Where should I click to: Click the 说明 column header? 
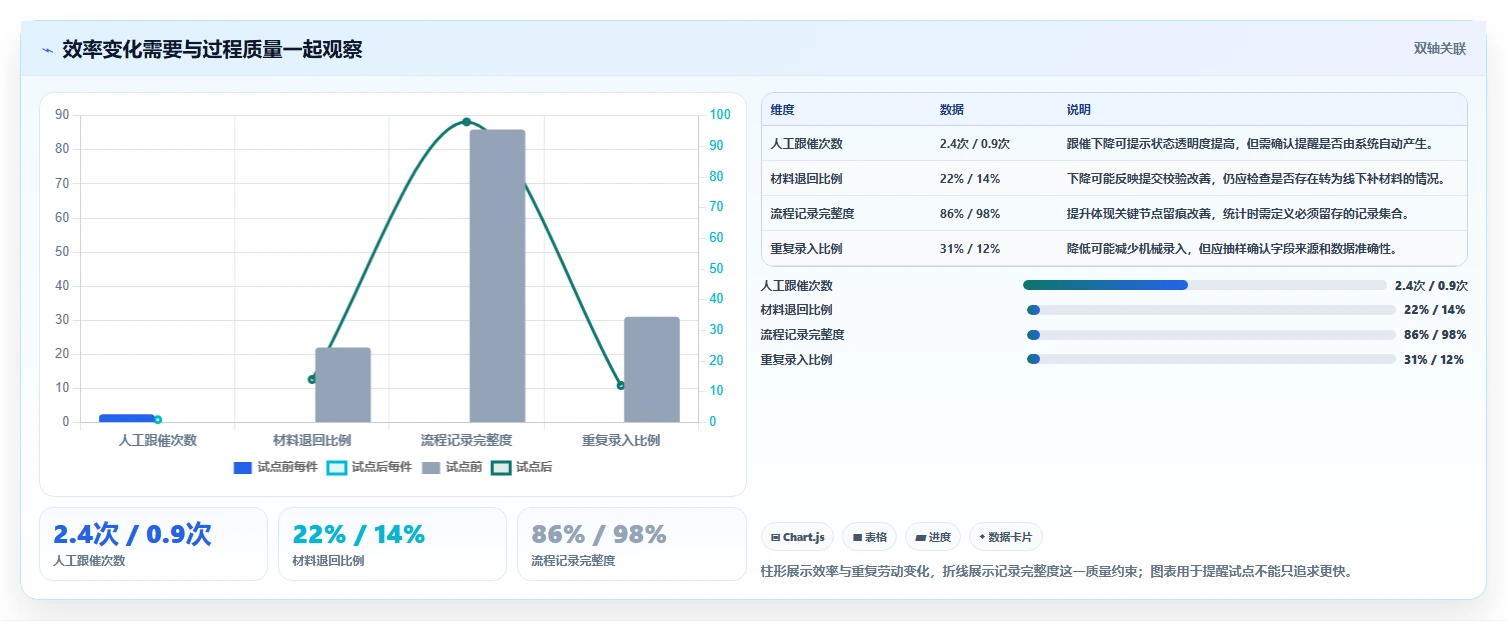1079,110
